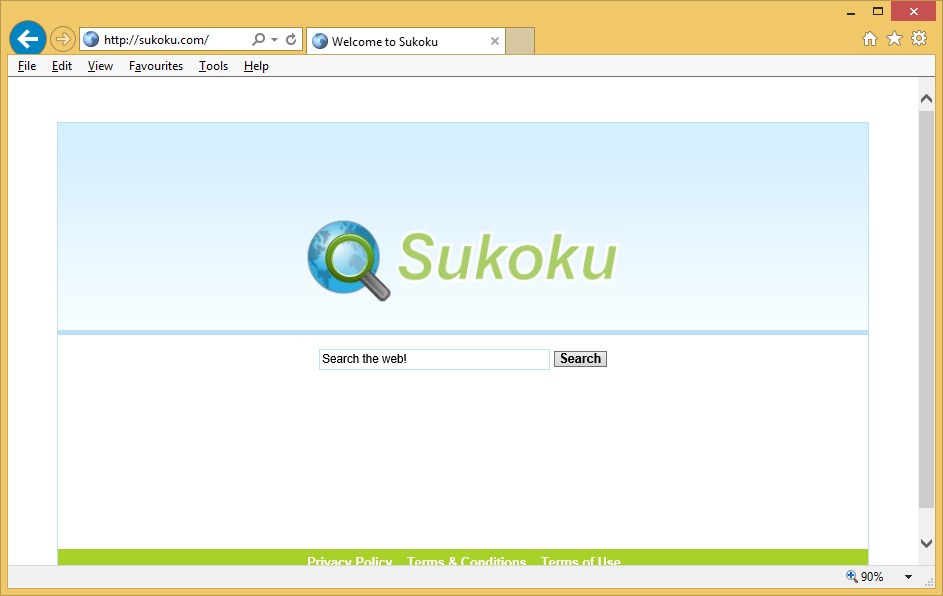
Task: Click the Search button
Action: pyautogui.click(x=580, y=359)
